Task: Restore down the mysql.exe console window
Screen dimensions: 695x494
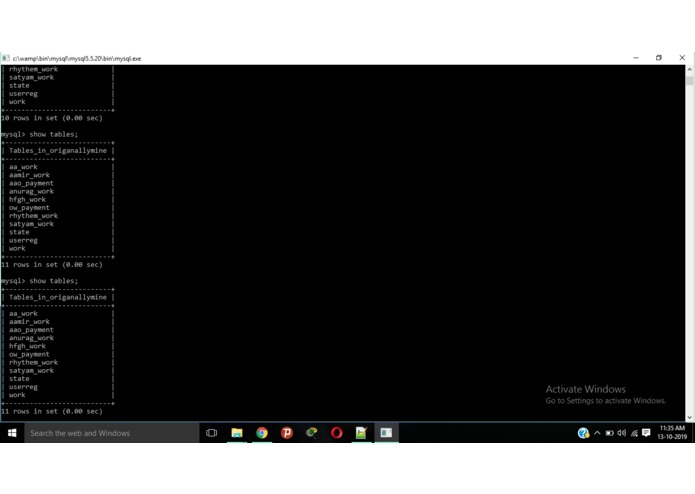Action: (659, 58)
